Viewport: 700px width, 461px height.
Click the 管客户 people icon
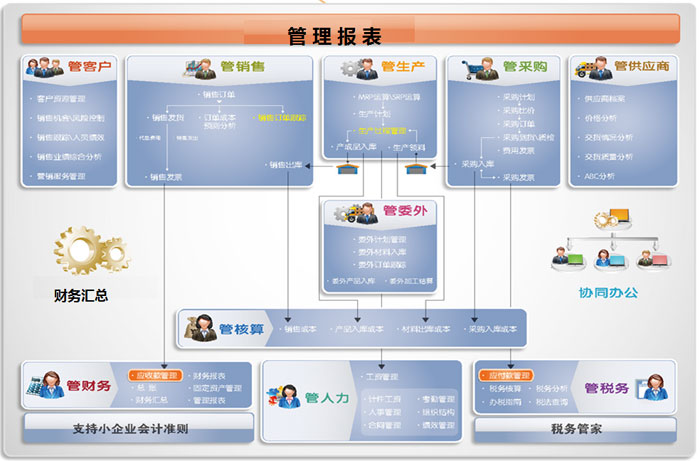pyautogui.click(x=46, y=68)
